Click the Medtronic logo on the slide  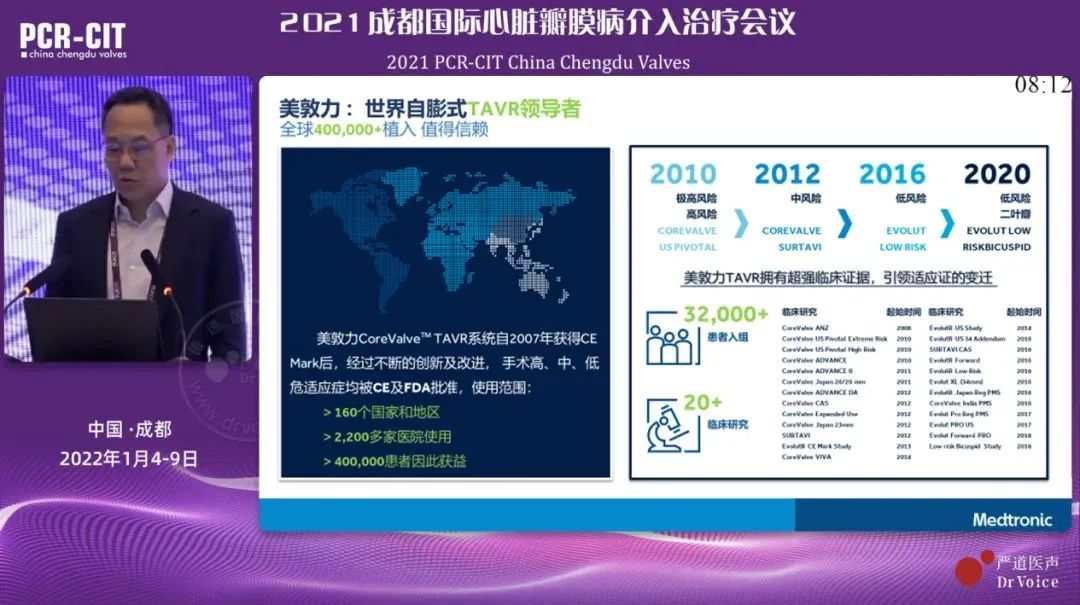point(1012,519)
